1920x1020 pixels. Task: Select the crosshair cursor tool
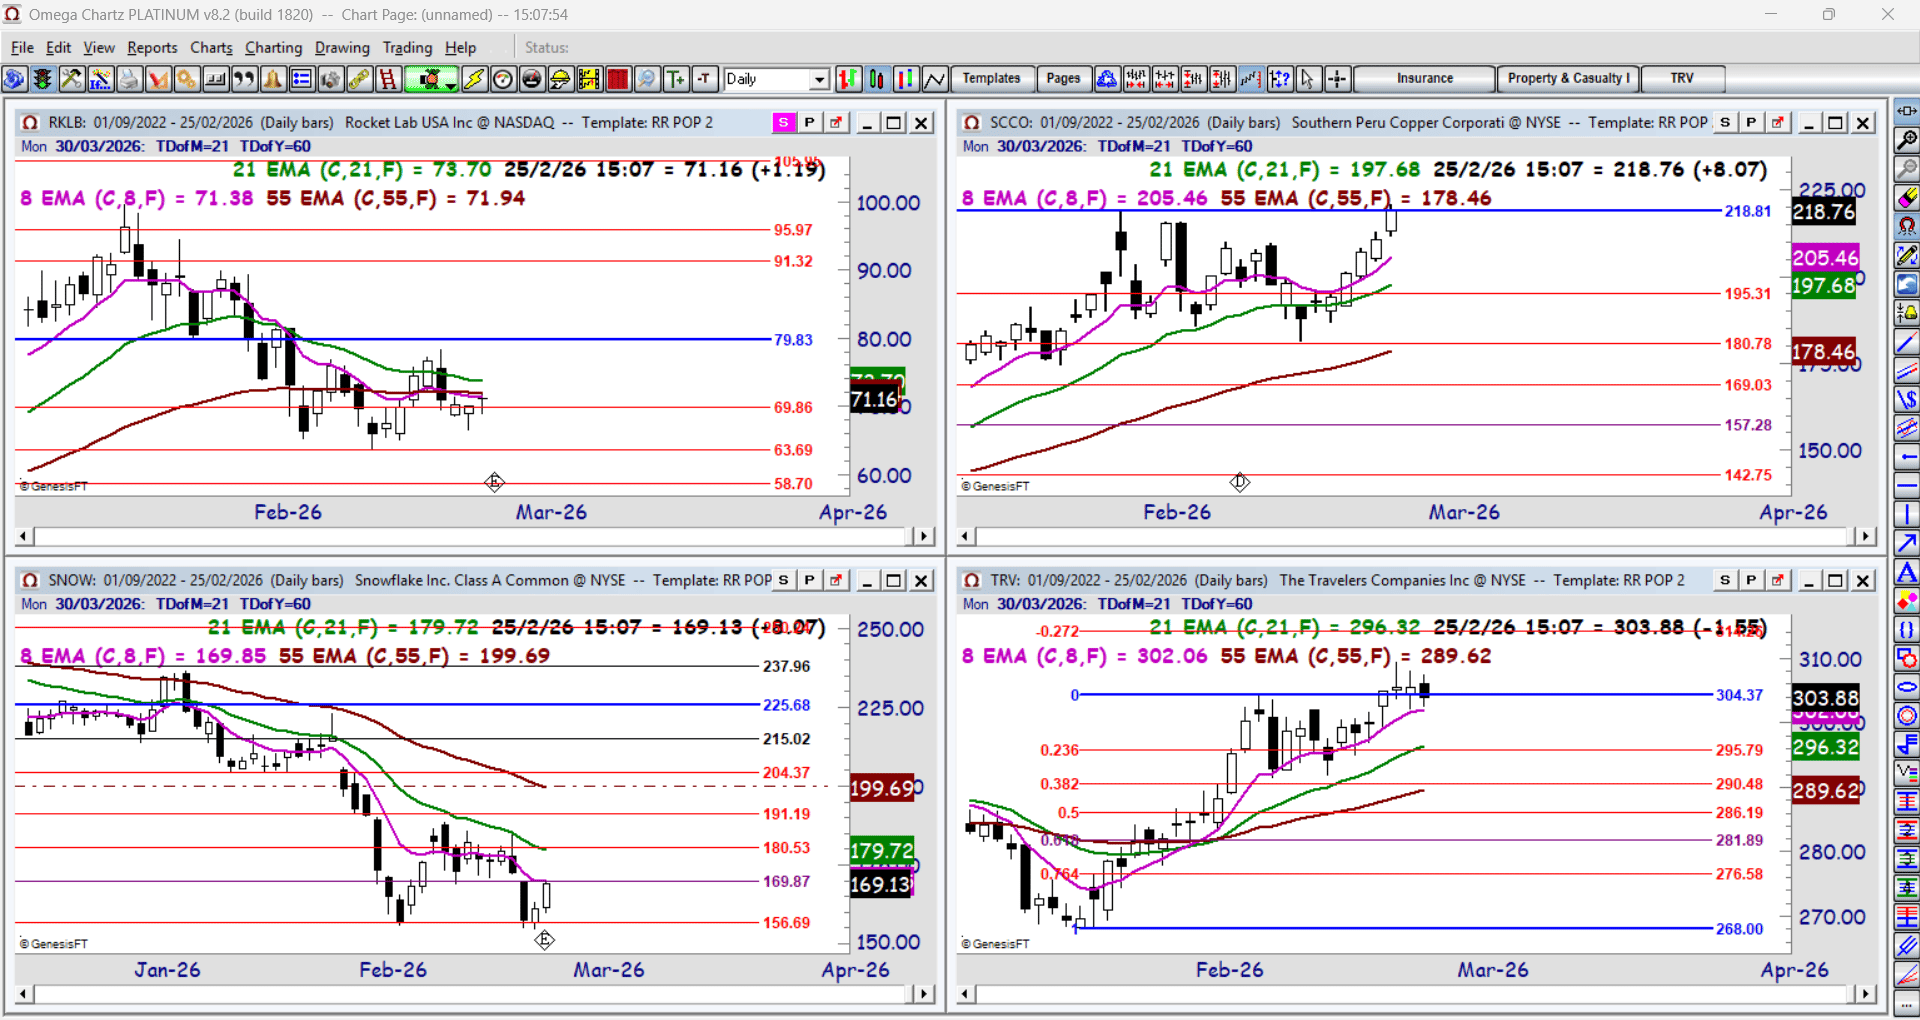tap(1337, 79)
